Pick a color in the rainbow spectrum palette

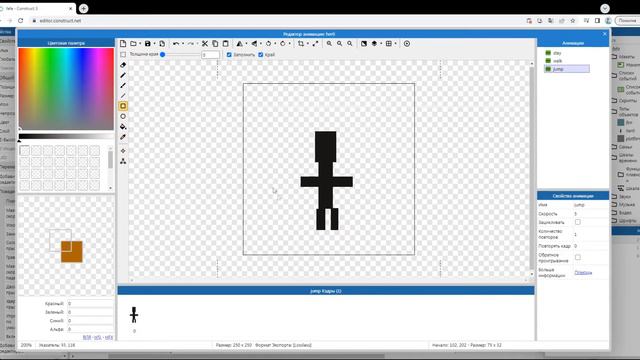coord(66,89)
